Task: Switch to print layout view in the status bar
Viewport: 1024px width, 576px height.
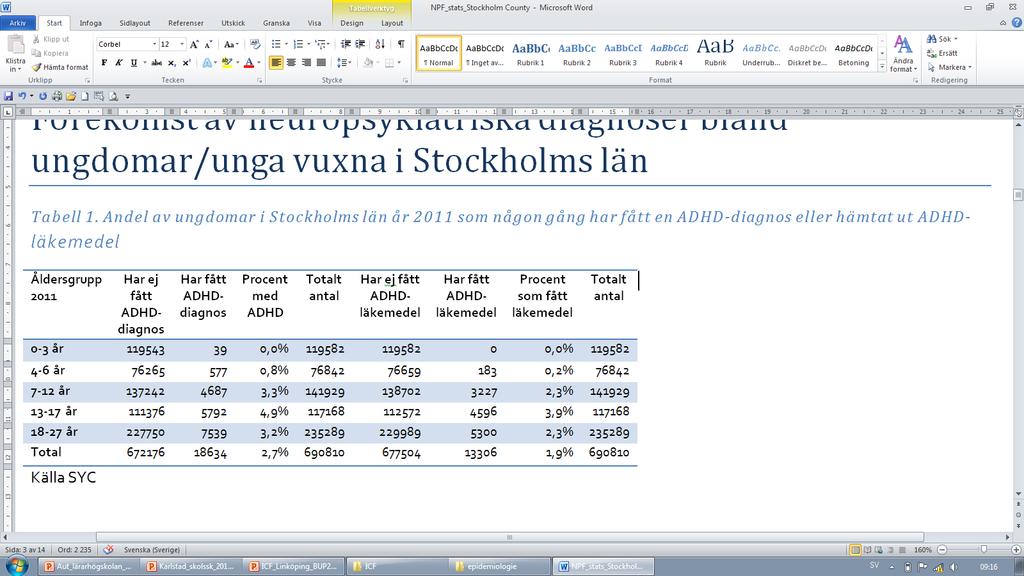Action: point(855,550)
